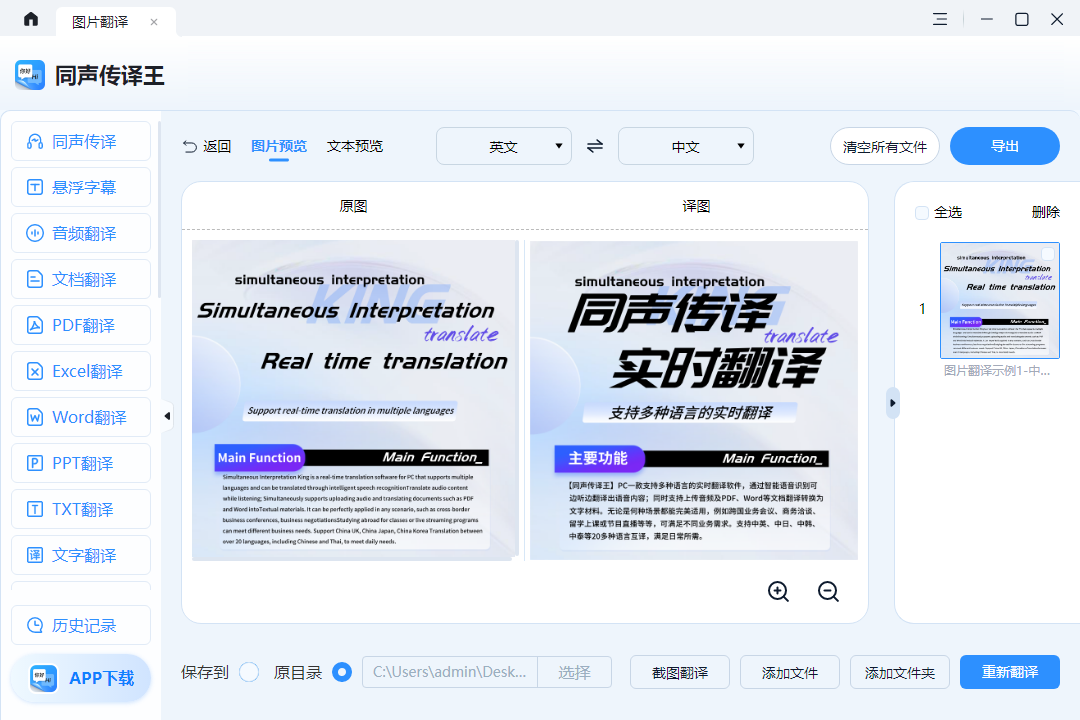Open 文字翻译 in the sidebar
The image size is (1080, 720).
81,555
